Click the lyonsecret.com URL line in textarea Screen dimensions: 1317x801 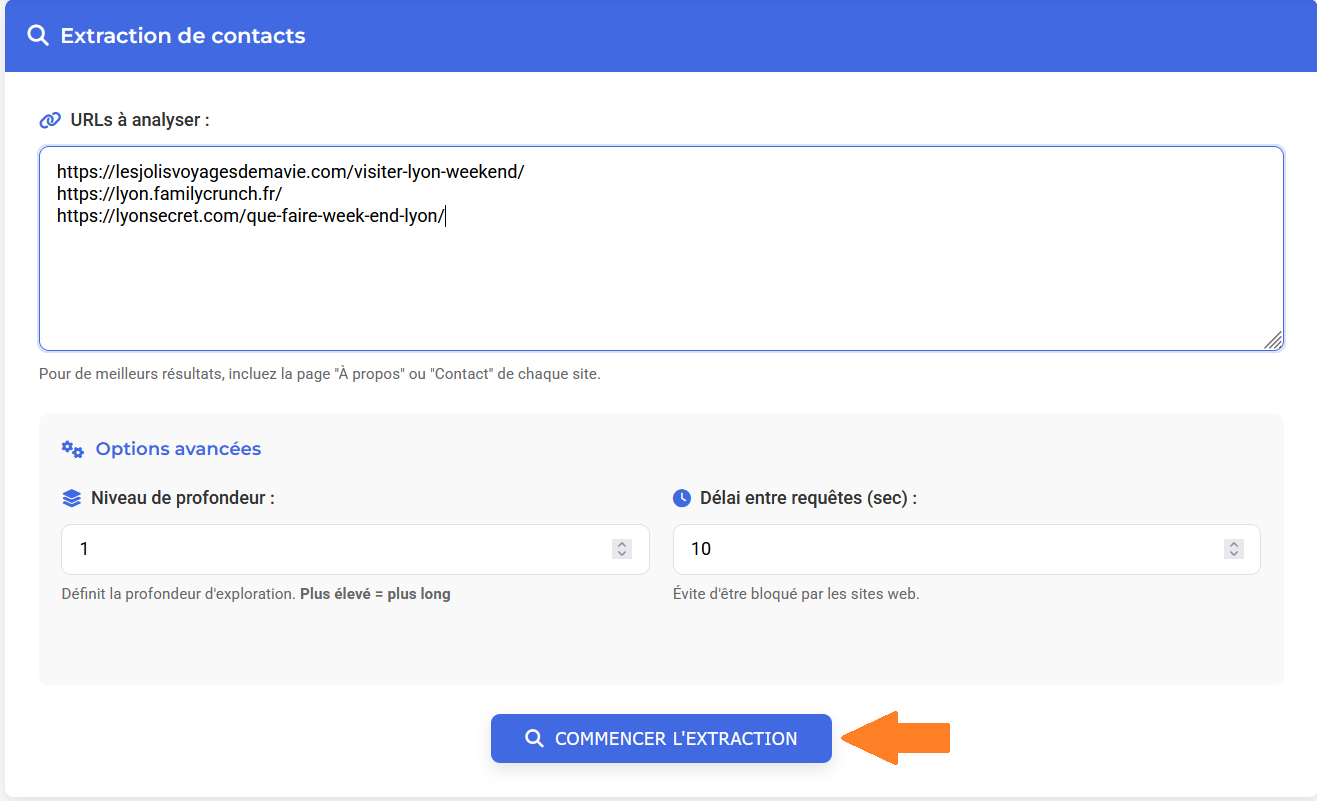[x=250, y=216]
